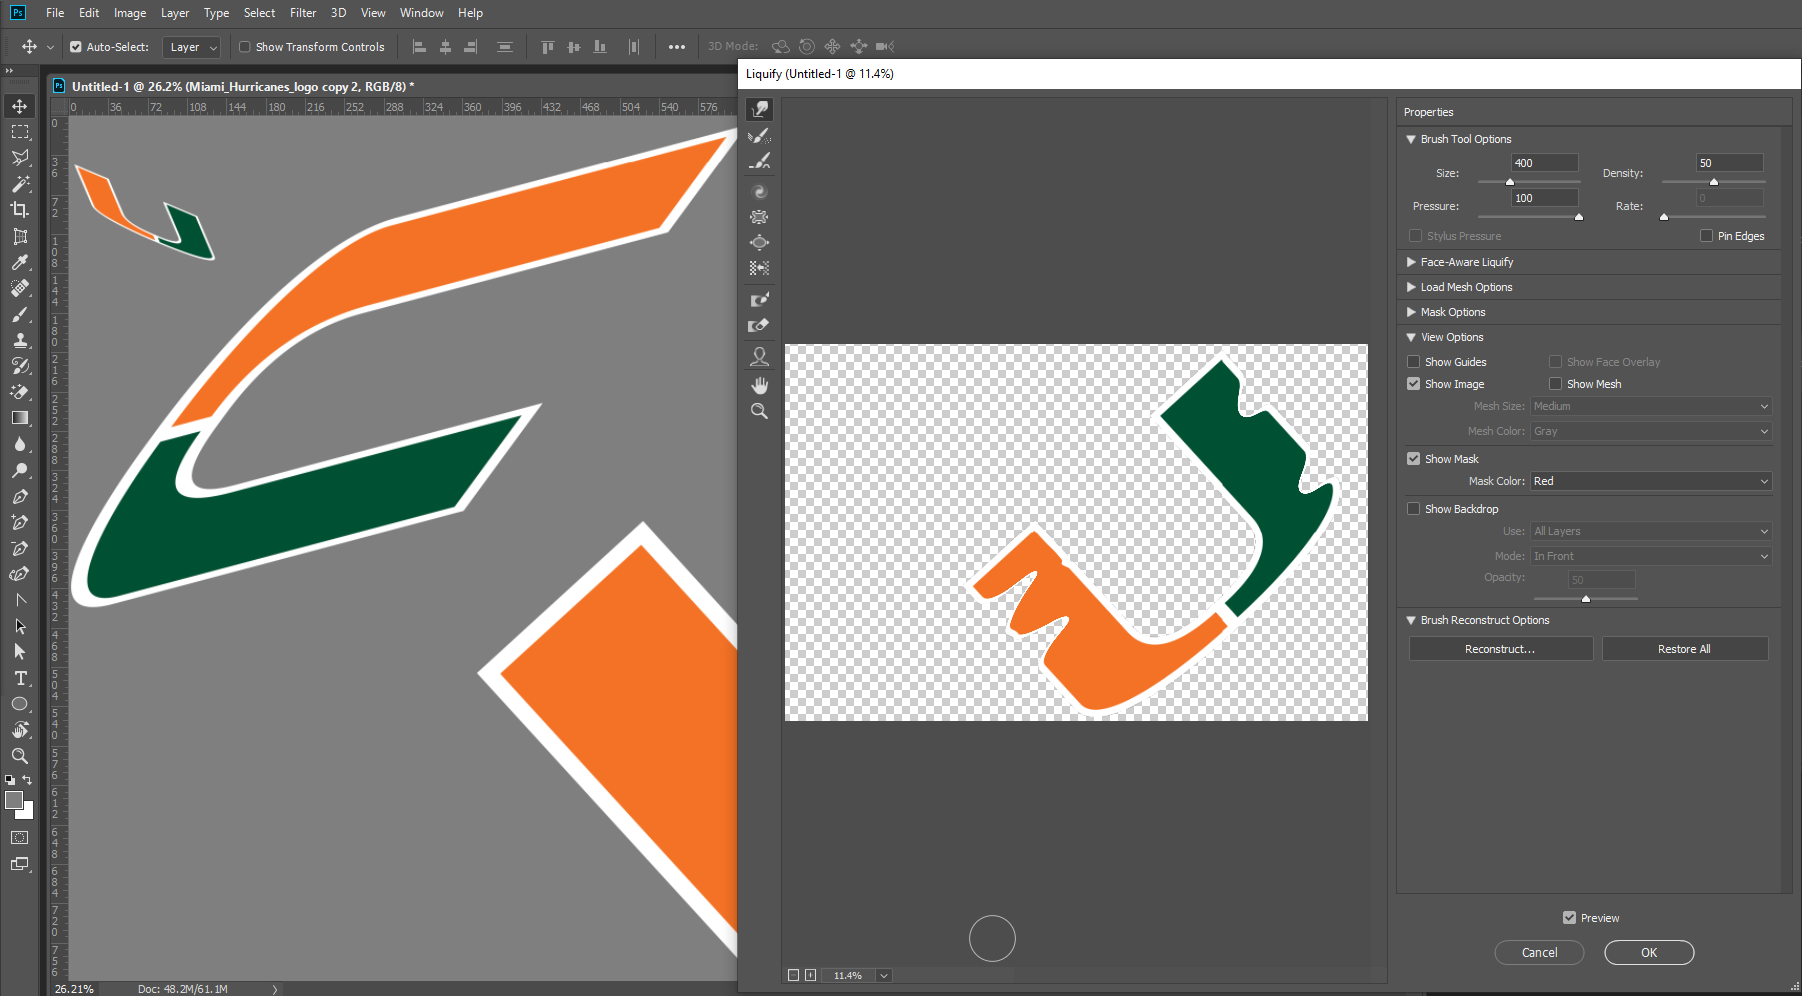Collapse the View Options section
This screenshot has width=1802, height=996.
pyautogui.click(x=1411, y=337)
